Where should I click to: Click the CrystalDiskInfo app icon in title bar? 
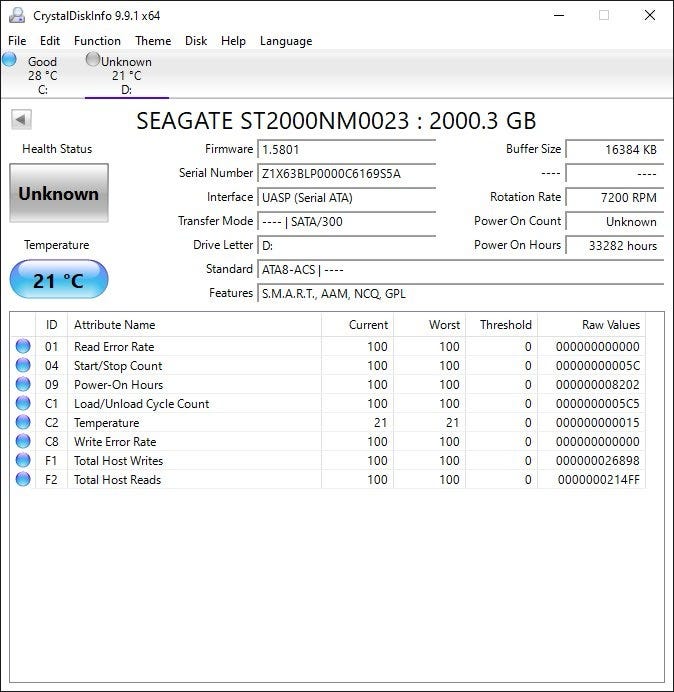coord(17,15)
